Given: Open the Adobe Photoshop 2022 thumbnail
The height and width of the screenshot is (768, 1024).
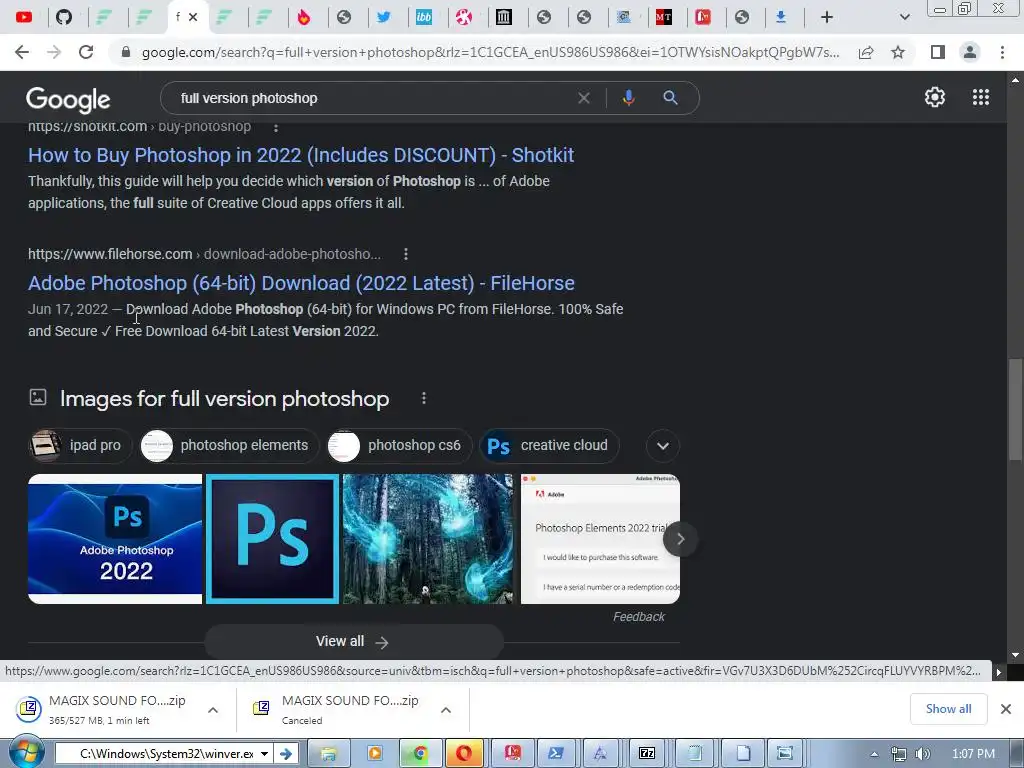Looking at the screenshot, I should click(x=115, y=539).
